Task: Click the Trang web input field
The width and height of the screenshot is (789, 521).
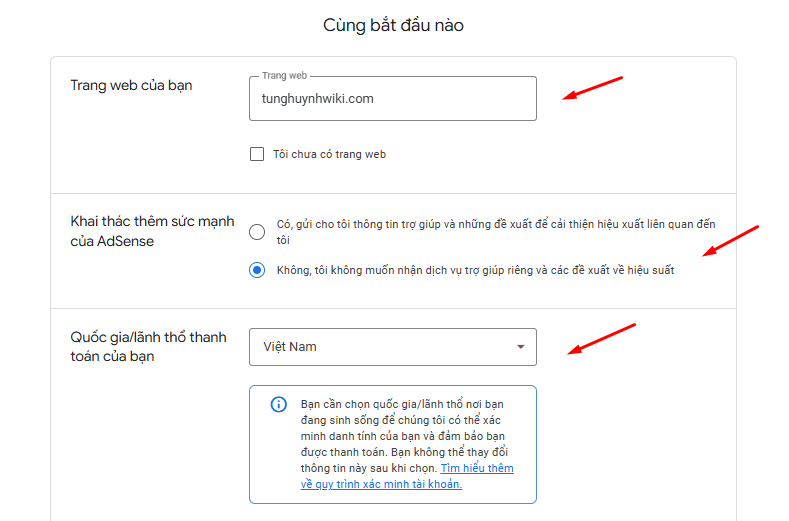Action: (x=392, y=99)
